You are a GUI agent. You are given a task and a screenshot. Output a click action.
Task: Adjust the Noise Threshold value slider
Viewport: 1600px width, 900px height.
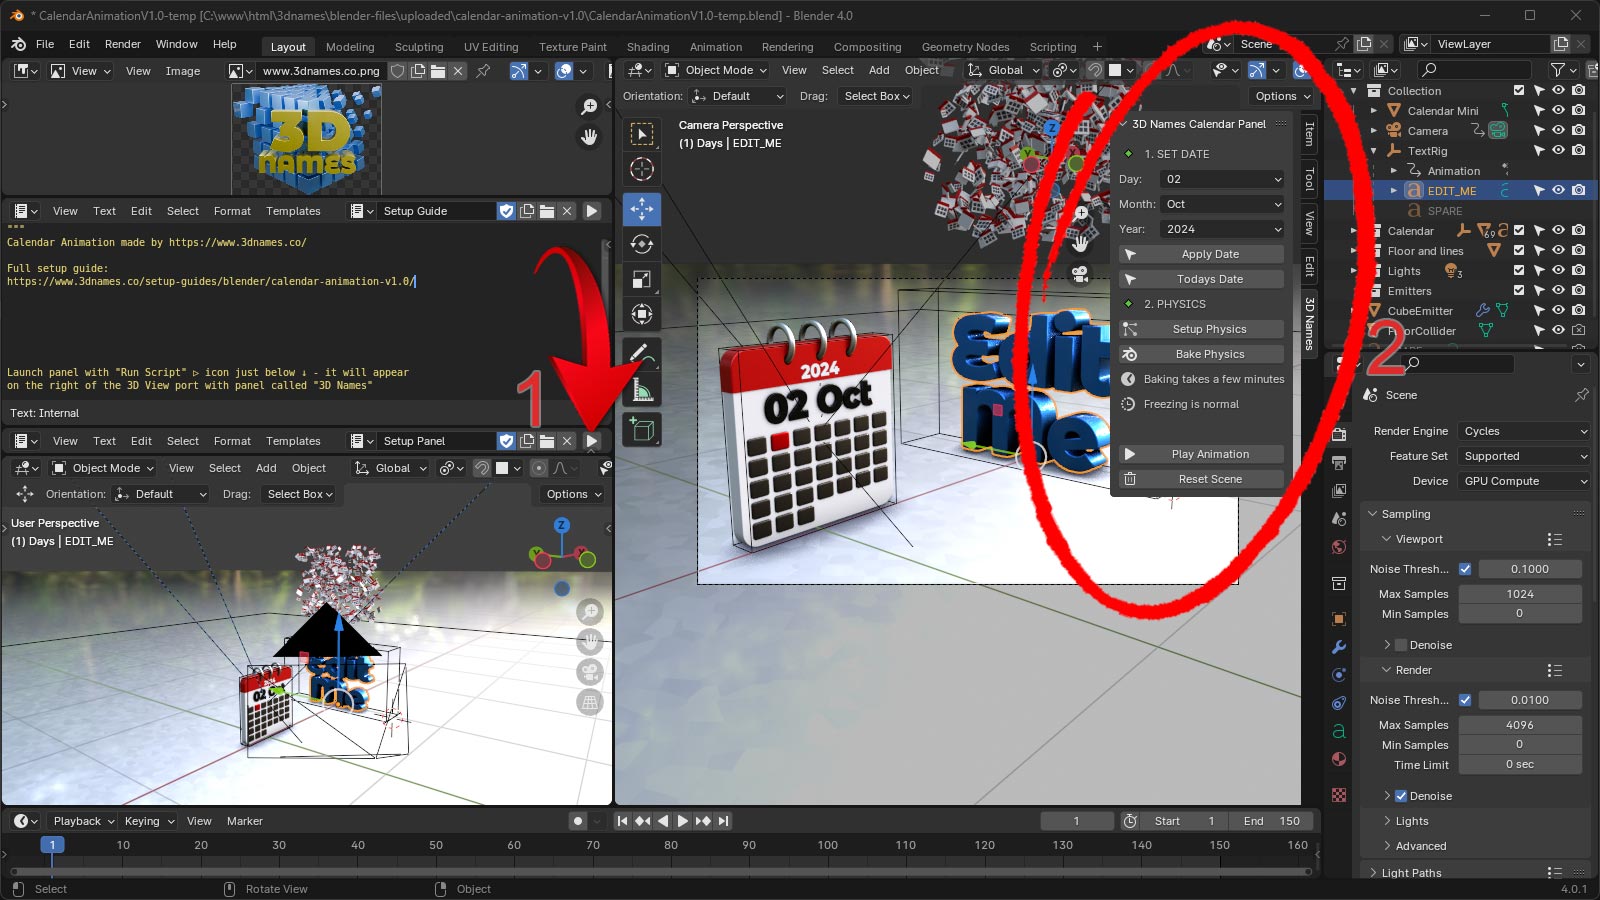pyautogui.click(x=1528, y=568)
